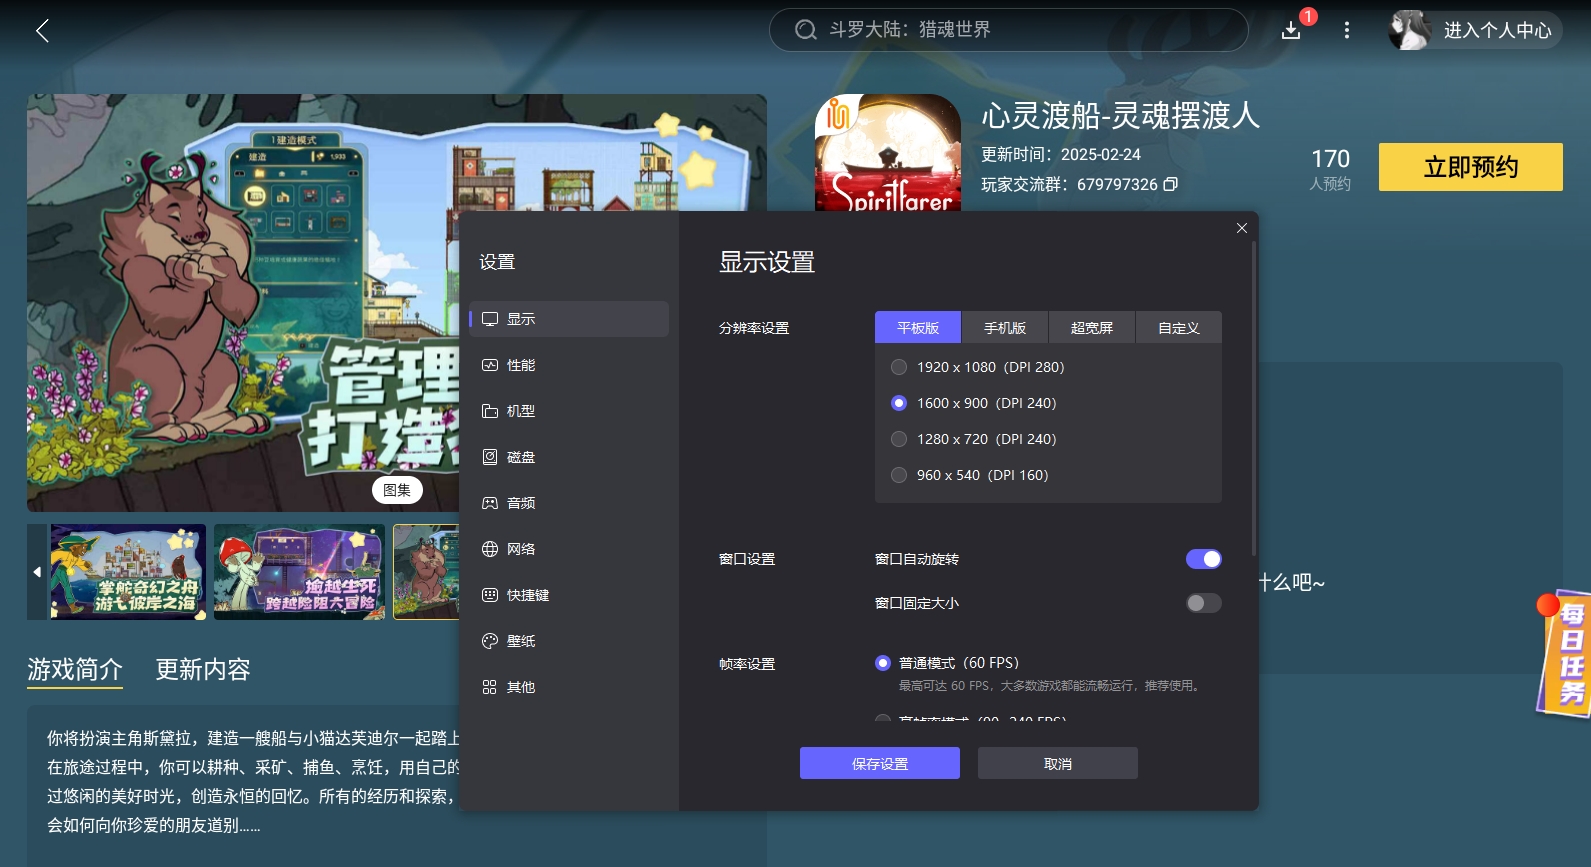
Task: Click the disk icon in settings sidebar
Action: click(490, 457)
